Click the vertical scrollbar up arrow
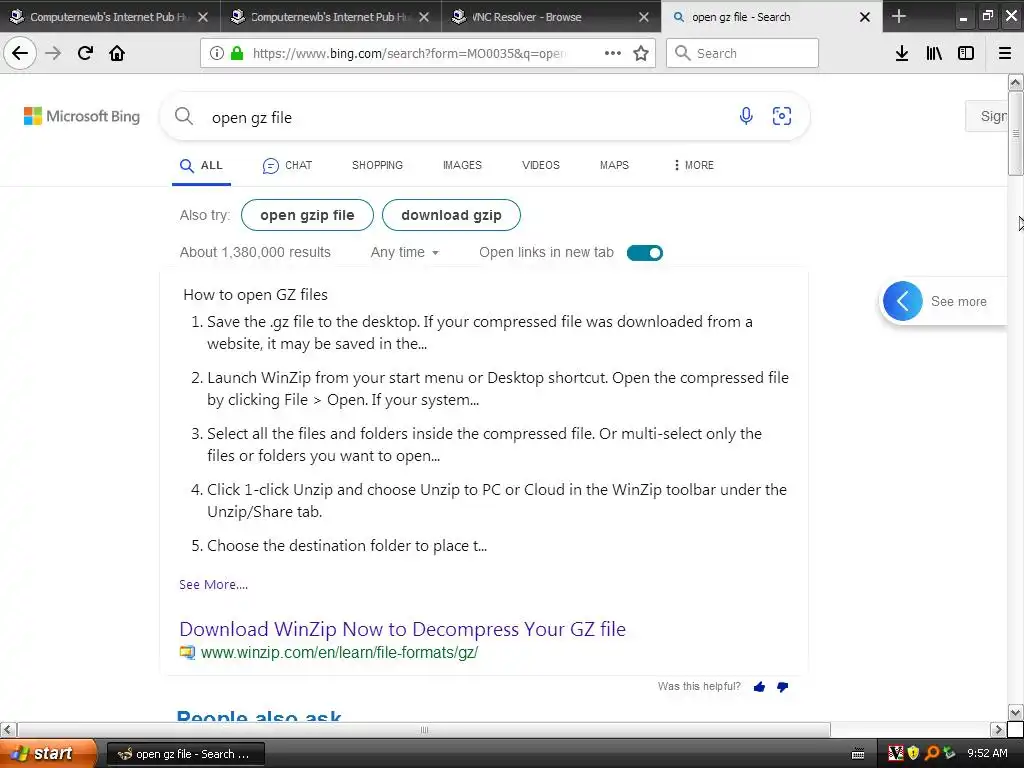Viewport: 1024px width, 768px height. pyautogui.click(x=1016, y=82)
